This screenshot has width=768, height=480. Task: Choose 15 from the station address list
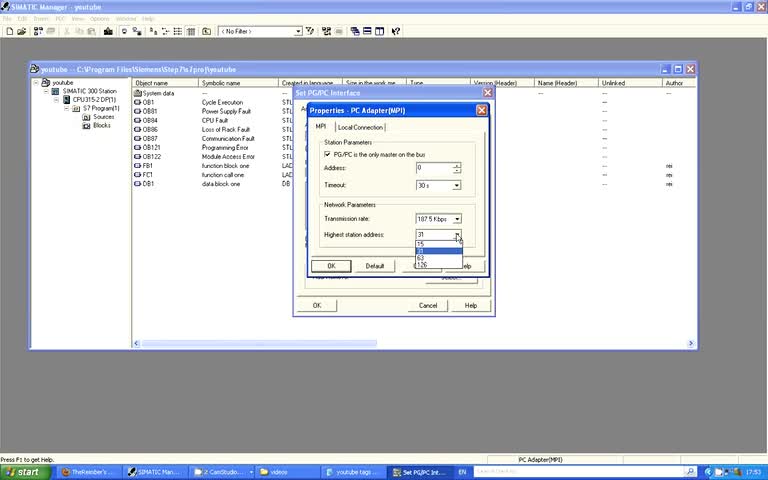pyautogui.click(x=439, y=244)
